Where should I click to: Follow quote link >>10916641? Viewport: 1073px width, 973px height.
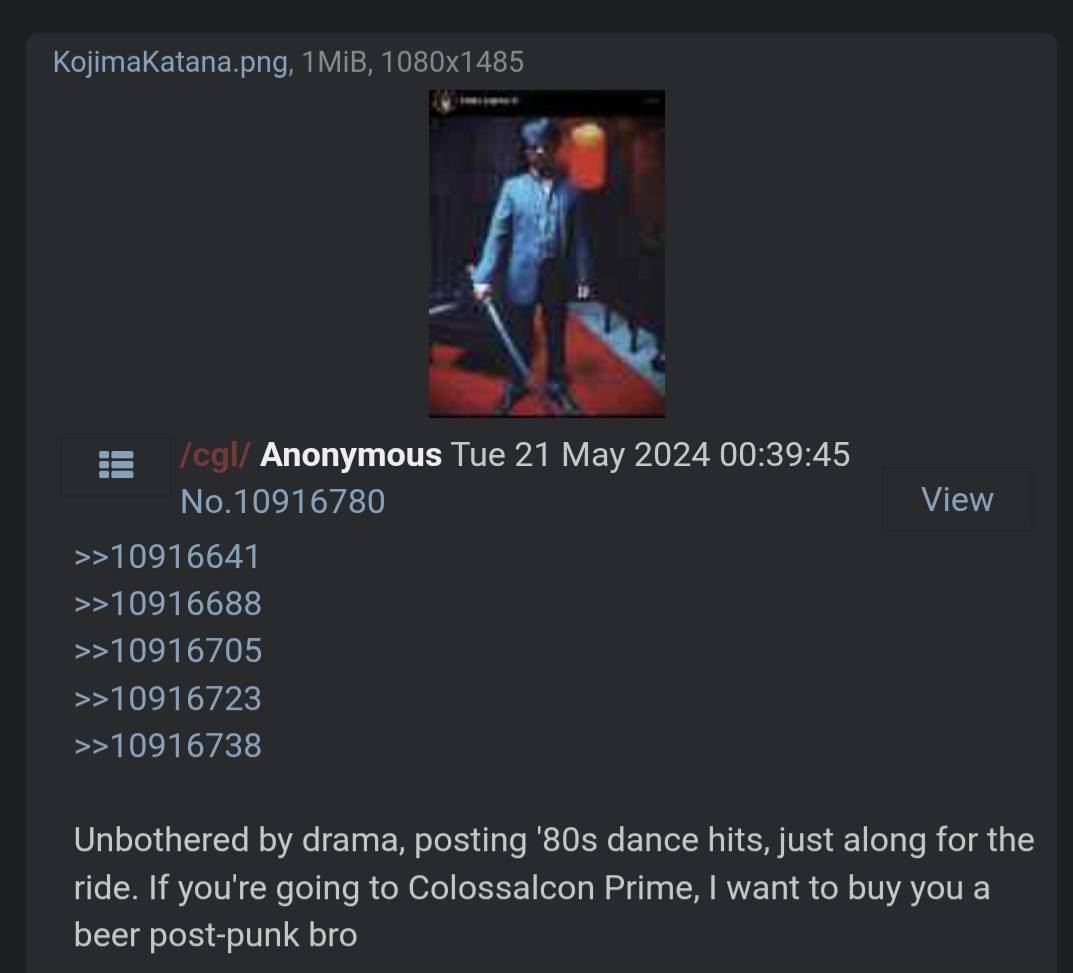pos(168,556)
